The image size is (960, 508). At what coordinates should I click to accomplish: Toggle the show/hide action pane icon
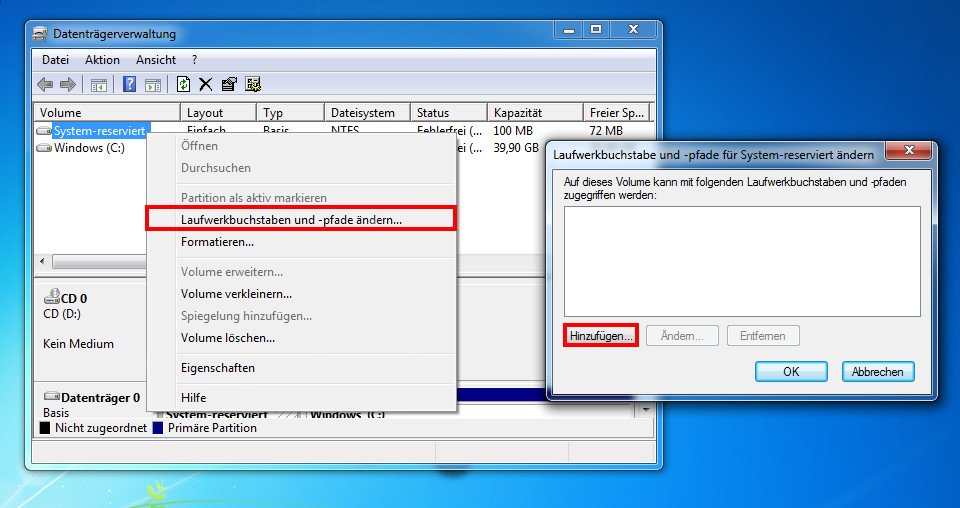coord(153,84)
